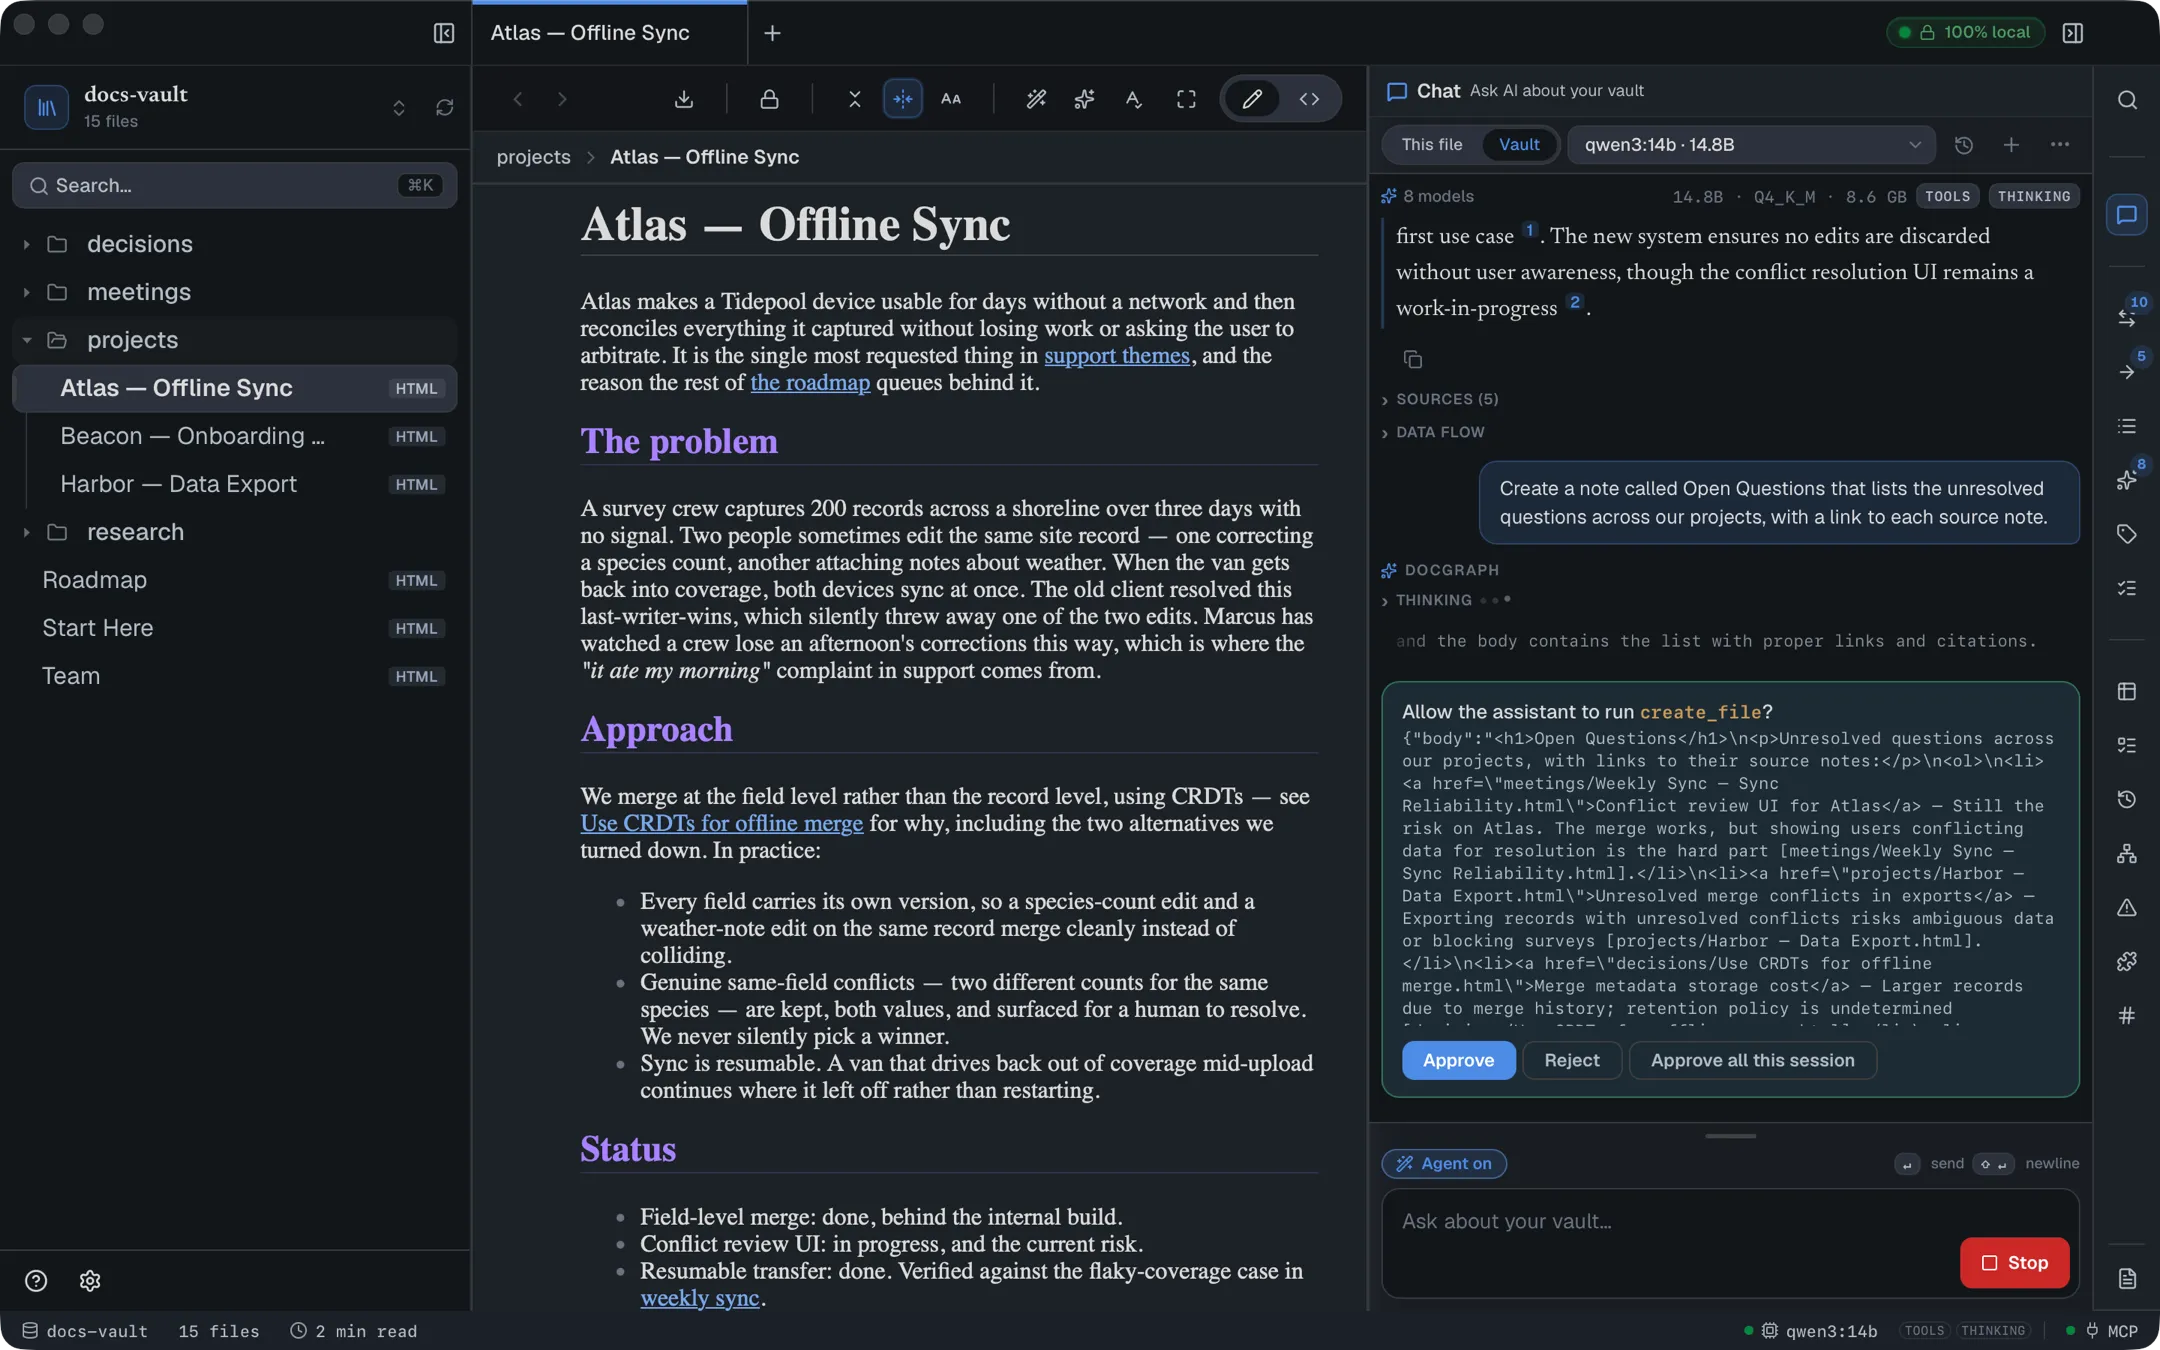This screenshot has height=1350, width=2160.
Task: Open the support themes link
Action: 1116,356
